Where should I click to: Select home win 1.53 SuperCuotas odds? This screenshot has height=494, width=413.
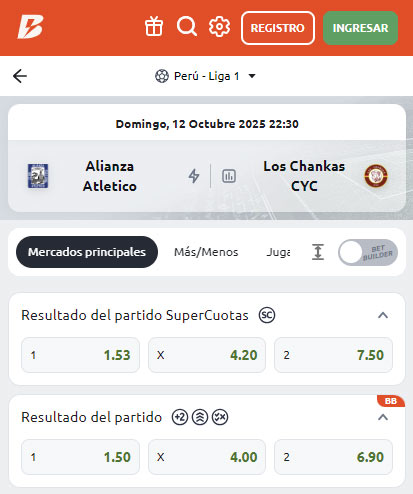(80, 355)
